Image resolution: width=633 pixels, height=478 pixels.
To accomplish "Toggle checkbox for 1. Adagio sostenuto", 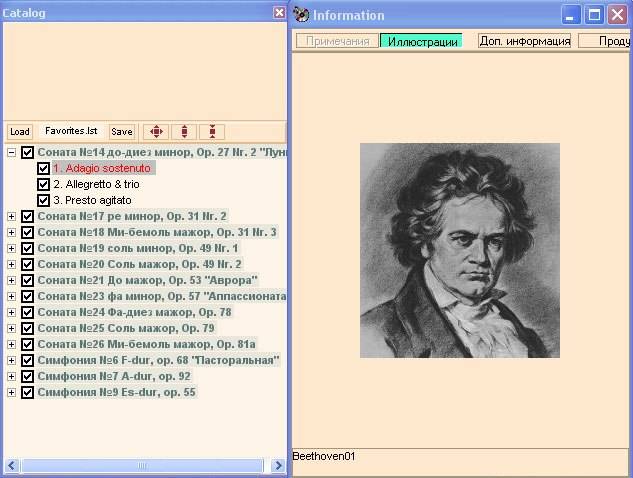I will (43, 168).
